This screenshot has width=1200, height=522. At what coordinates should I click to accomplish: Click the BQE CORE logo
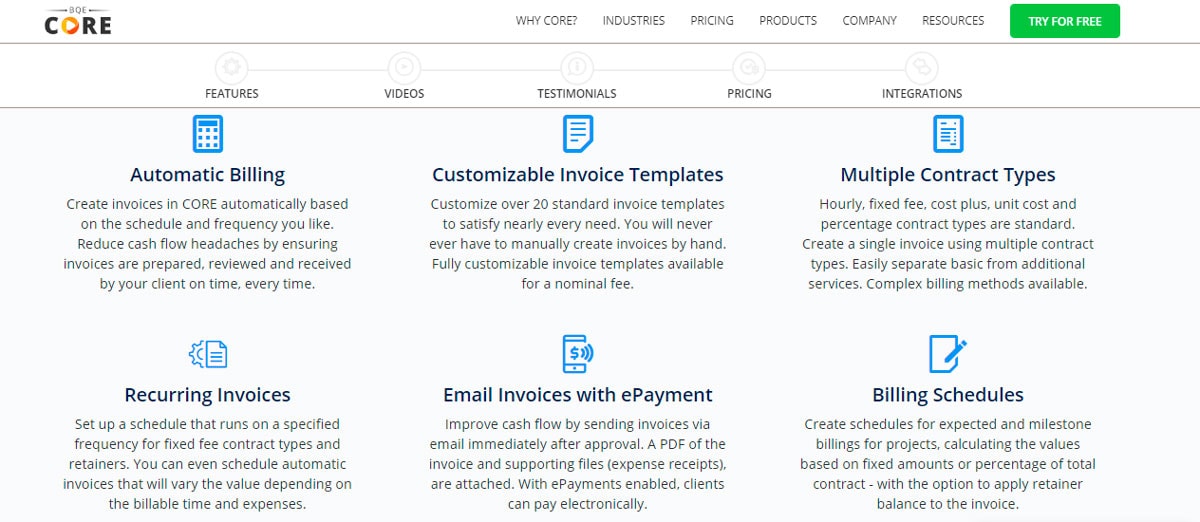pos(78,20)
